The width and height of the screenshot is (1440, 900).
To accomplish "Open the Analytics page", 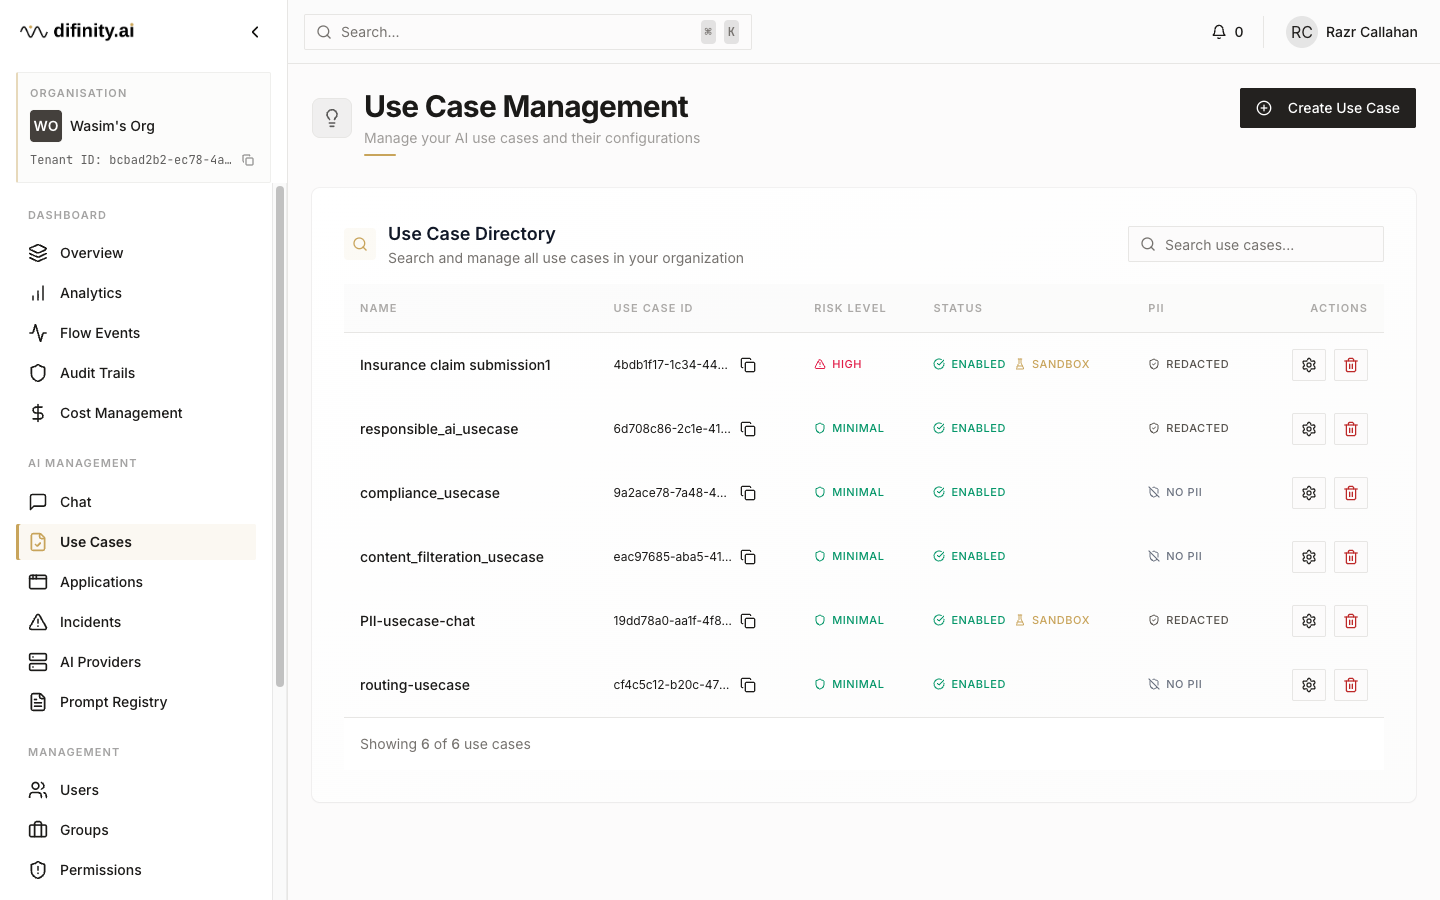I will [x=136, y=293].
